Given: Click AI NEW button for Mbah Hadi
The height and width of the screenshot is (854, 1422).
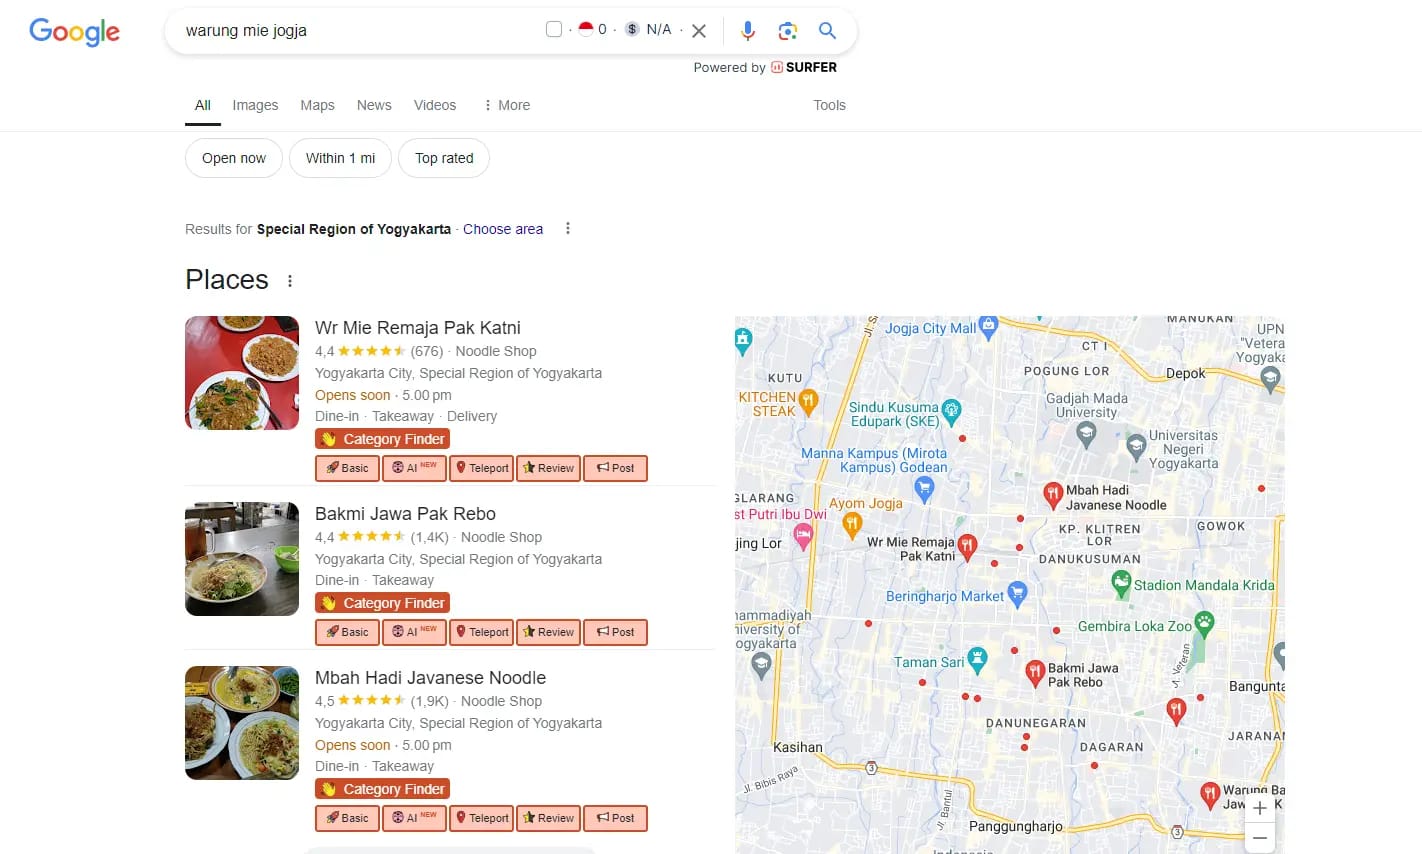Looking at the screenshot, I should pos(414,818).
